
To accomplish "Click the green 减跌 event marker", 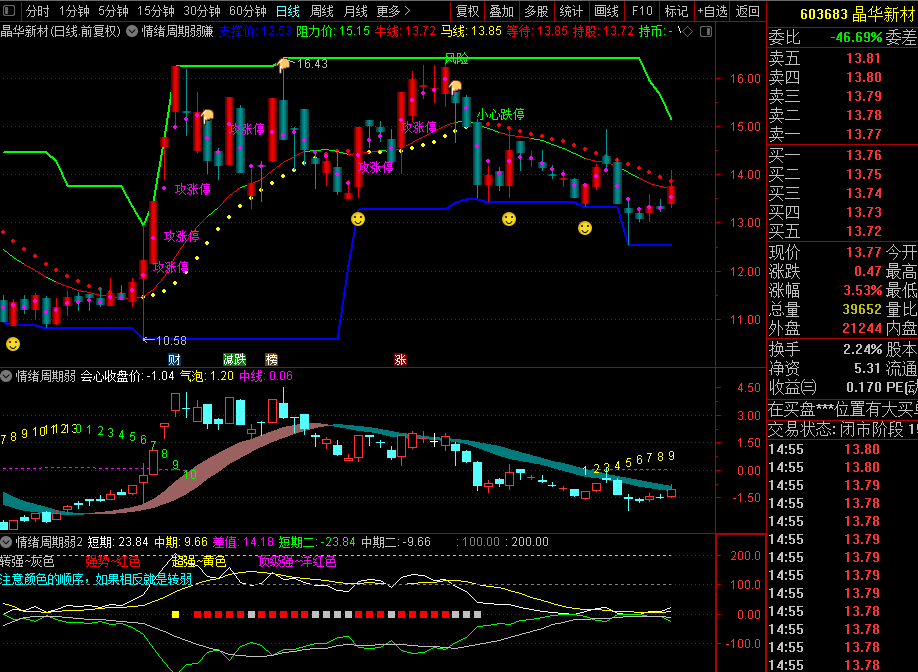I will click(x=234, y=359).
